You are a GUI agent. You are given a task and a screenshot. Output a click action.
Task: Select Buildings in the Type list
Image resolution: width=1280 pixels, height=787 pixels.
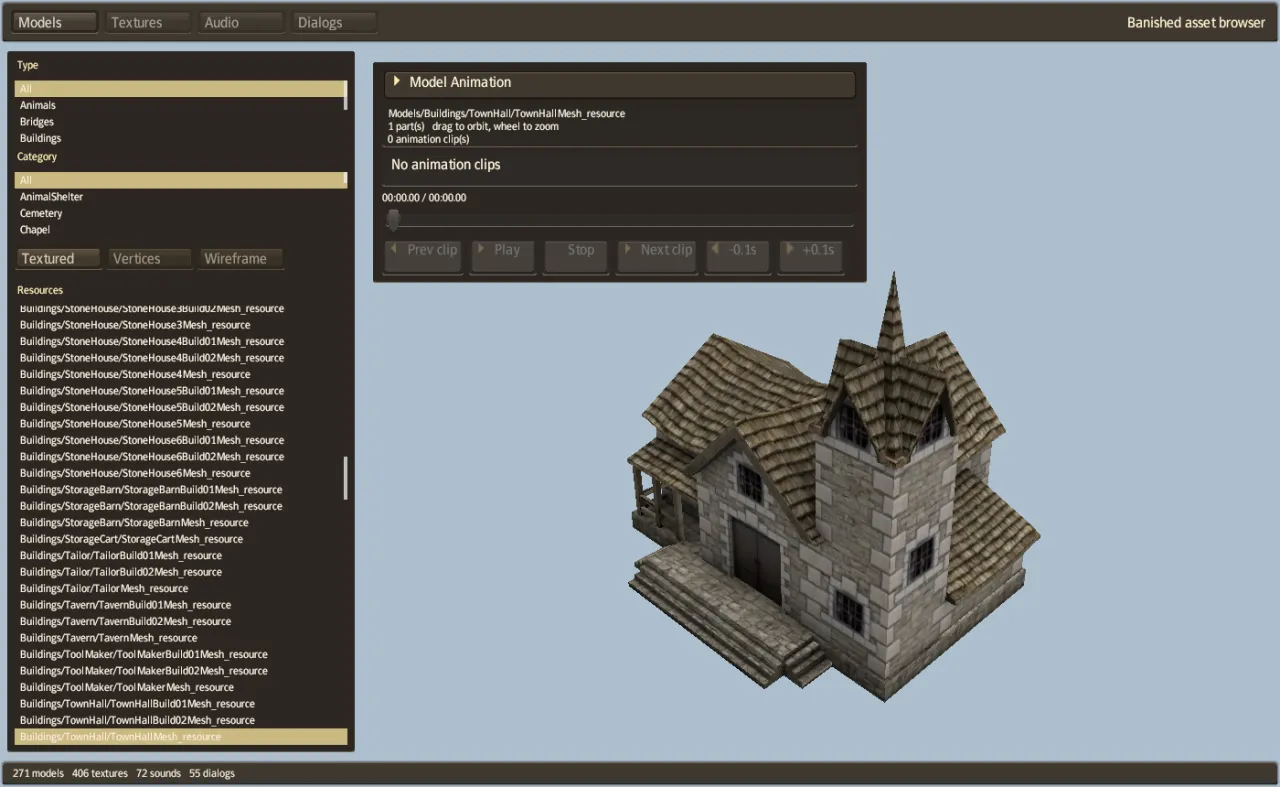coord(180,138)
